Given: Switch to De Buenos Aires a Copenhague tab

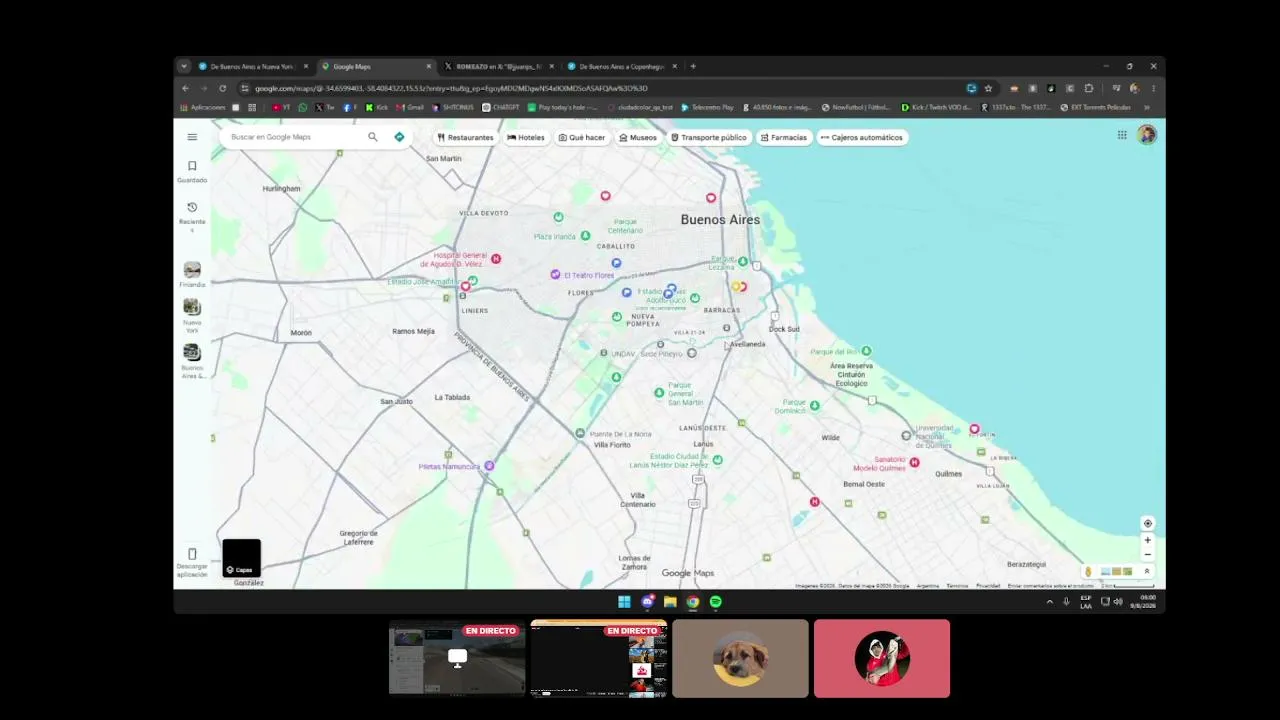Looking at the screenshot, I should coord(621,66).
